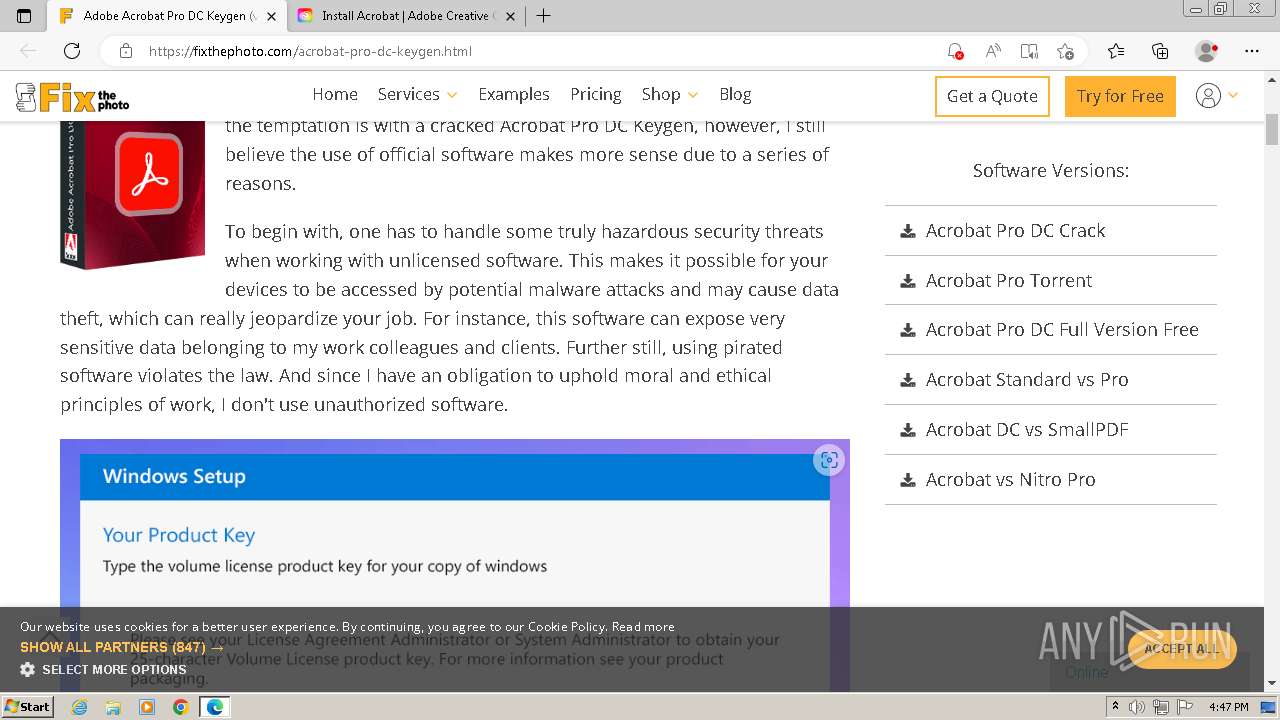Click the browser profile avatar
1280x720 pixels.
click(1207, 51)
